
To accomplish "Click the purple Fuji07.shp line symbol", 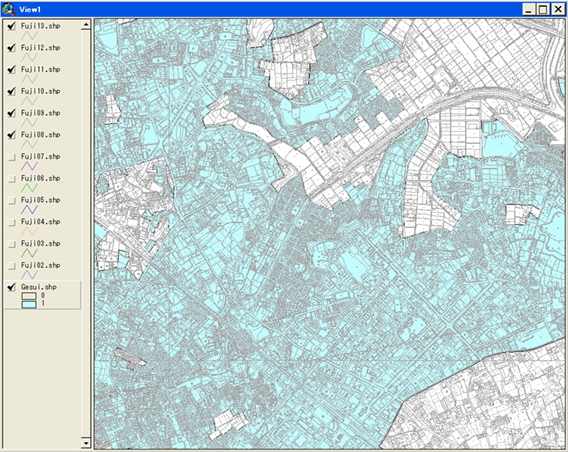I will (x=29, y=166).
